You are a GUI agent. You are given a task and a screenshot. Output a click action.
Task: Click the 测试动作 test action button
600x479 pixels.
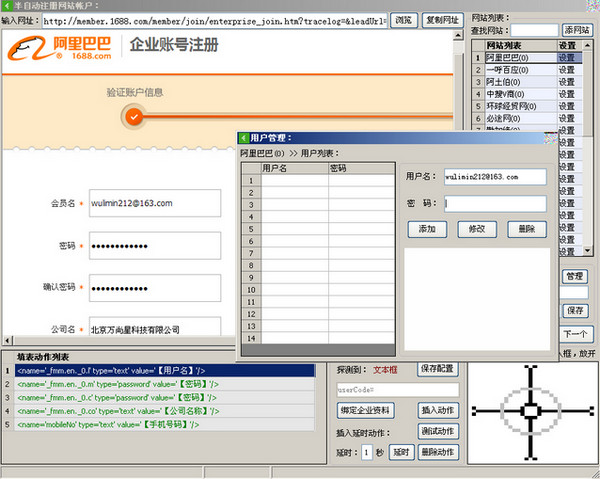(438, 432)
